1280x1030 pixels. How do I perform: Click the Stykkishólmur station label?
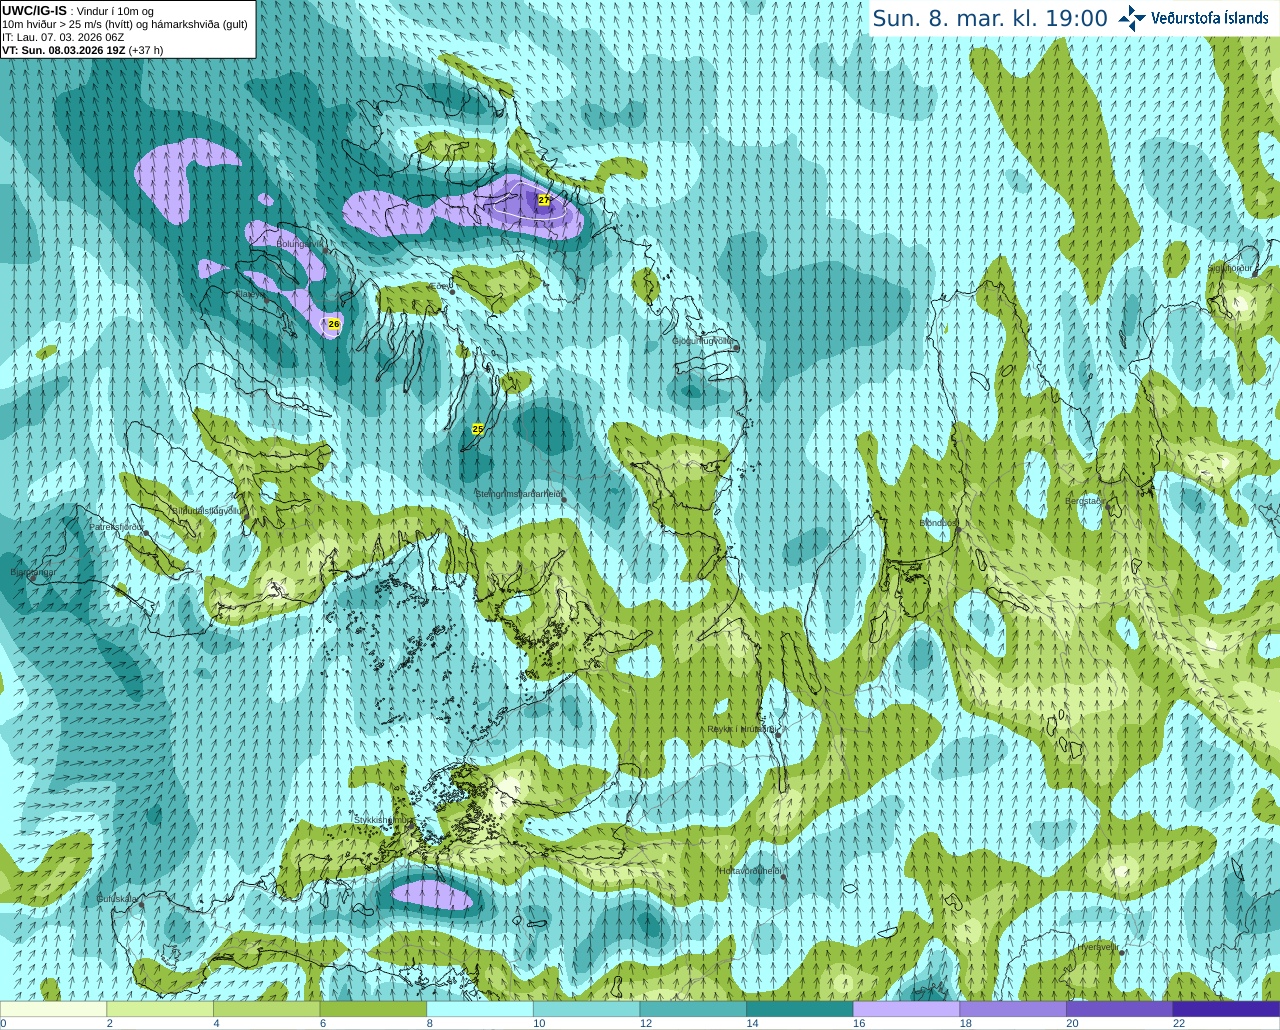384,819
